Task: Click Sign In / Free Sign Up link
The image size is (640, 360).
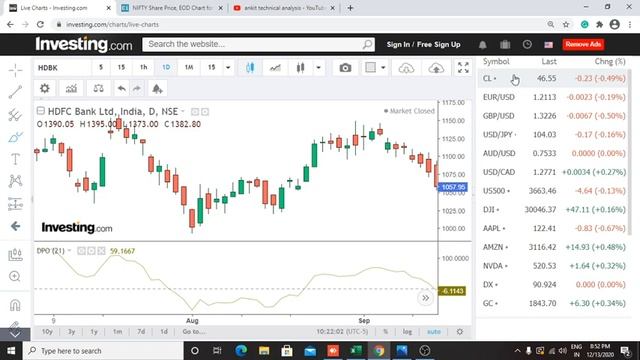Action: [x=423, y=44]
